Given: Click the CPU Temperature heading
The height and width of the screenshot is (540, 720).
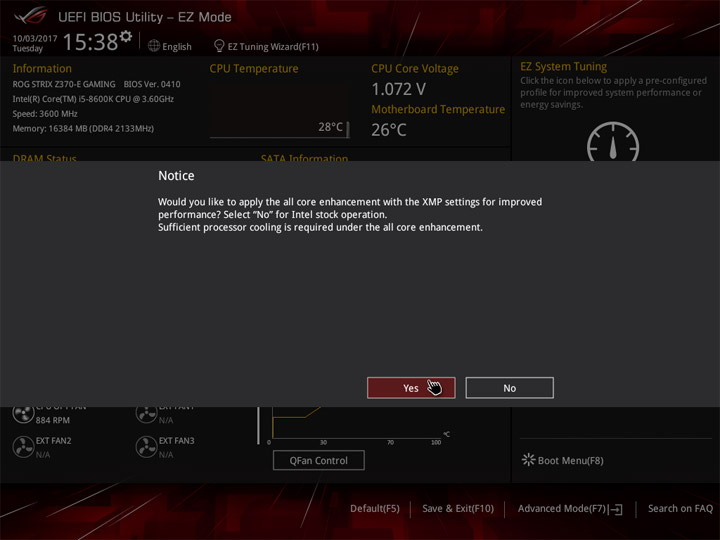Looking at the screenshot, I should (254, 68).
